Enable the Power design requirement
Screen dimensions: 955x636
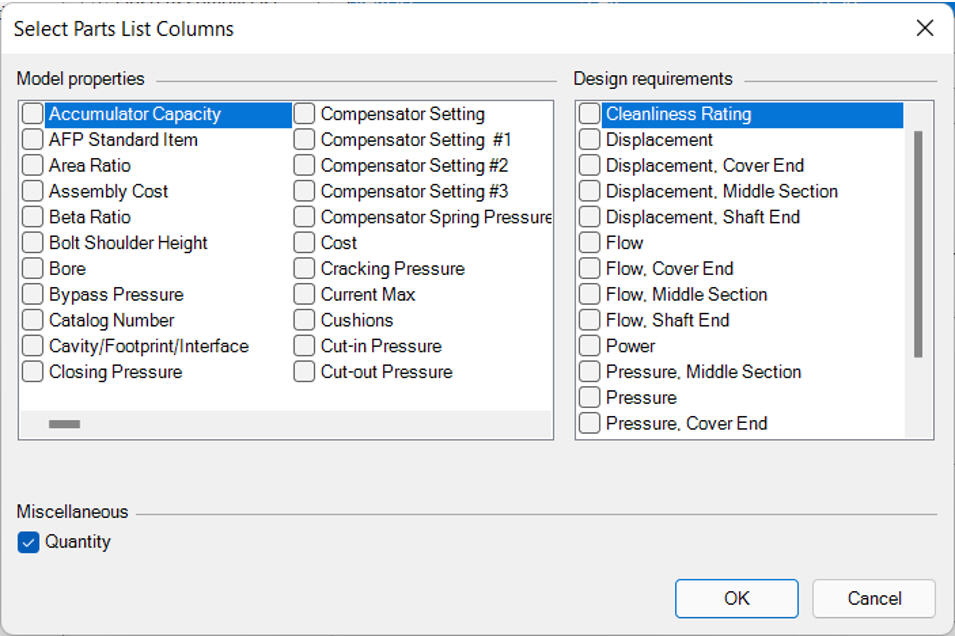coord(590,346)
